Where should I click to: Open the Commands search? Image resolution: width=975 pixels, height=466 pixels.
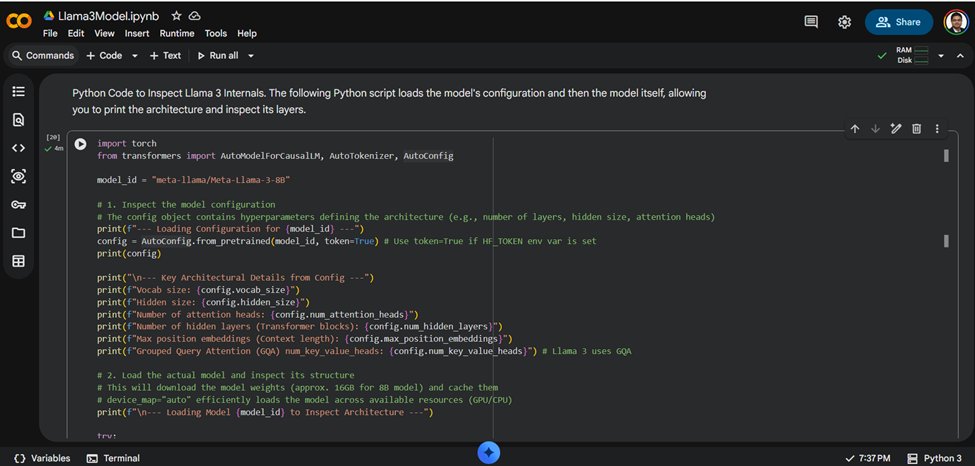pos(43,55)
